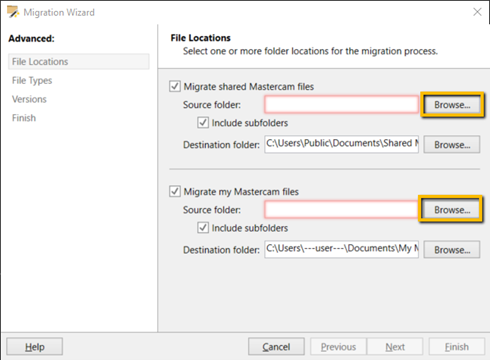Select File Locations in Advanced list
This screenshot has width=490, height=360.
point(79,62)
